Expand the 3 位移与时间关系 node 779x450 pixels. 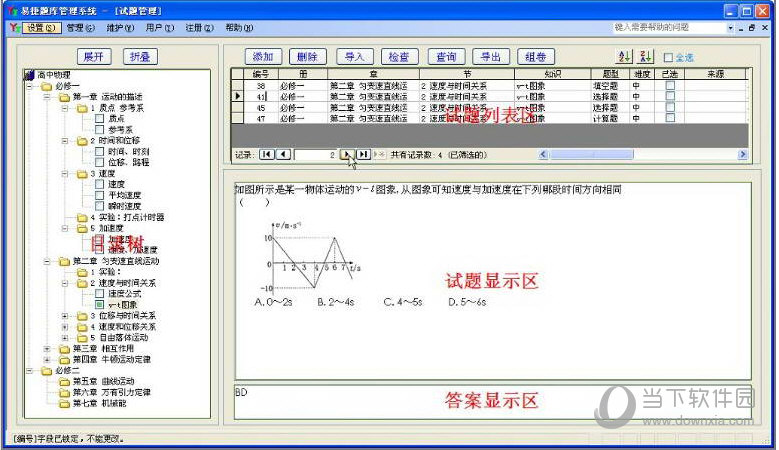65,316
